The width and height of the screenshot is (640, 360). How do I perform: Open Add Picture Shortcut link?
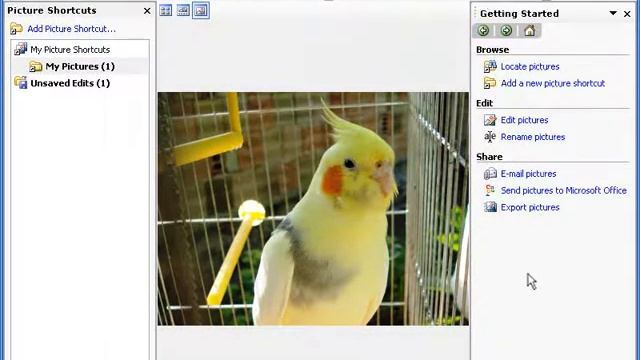click(x=72, y=29)
